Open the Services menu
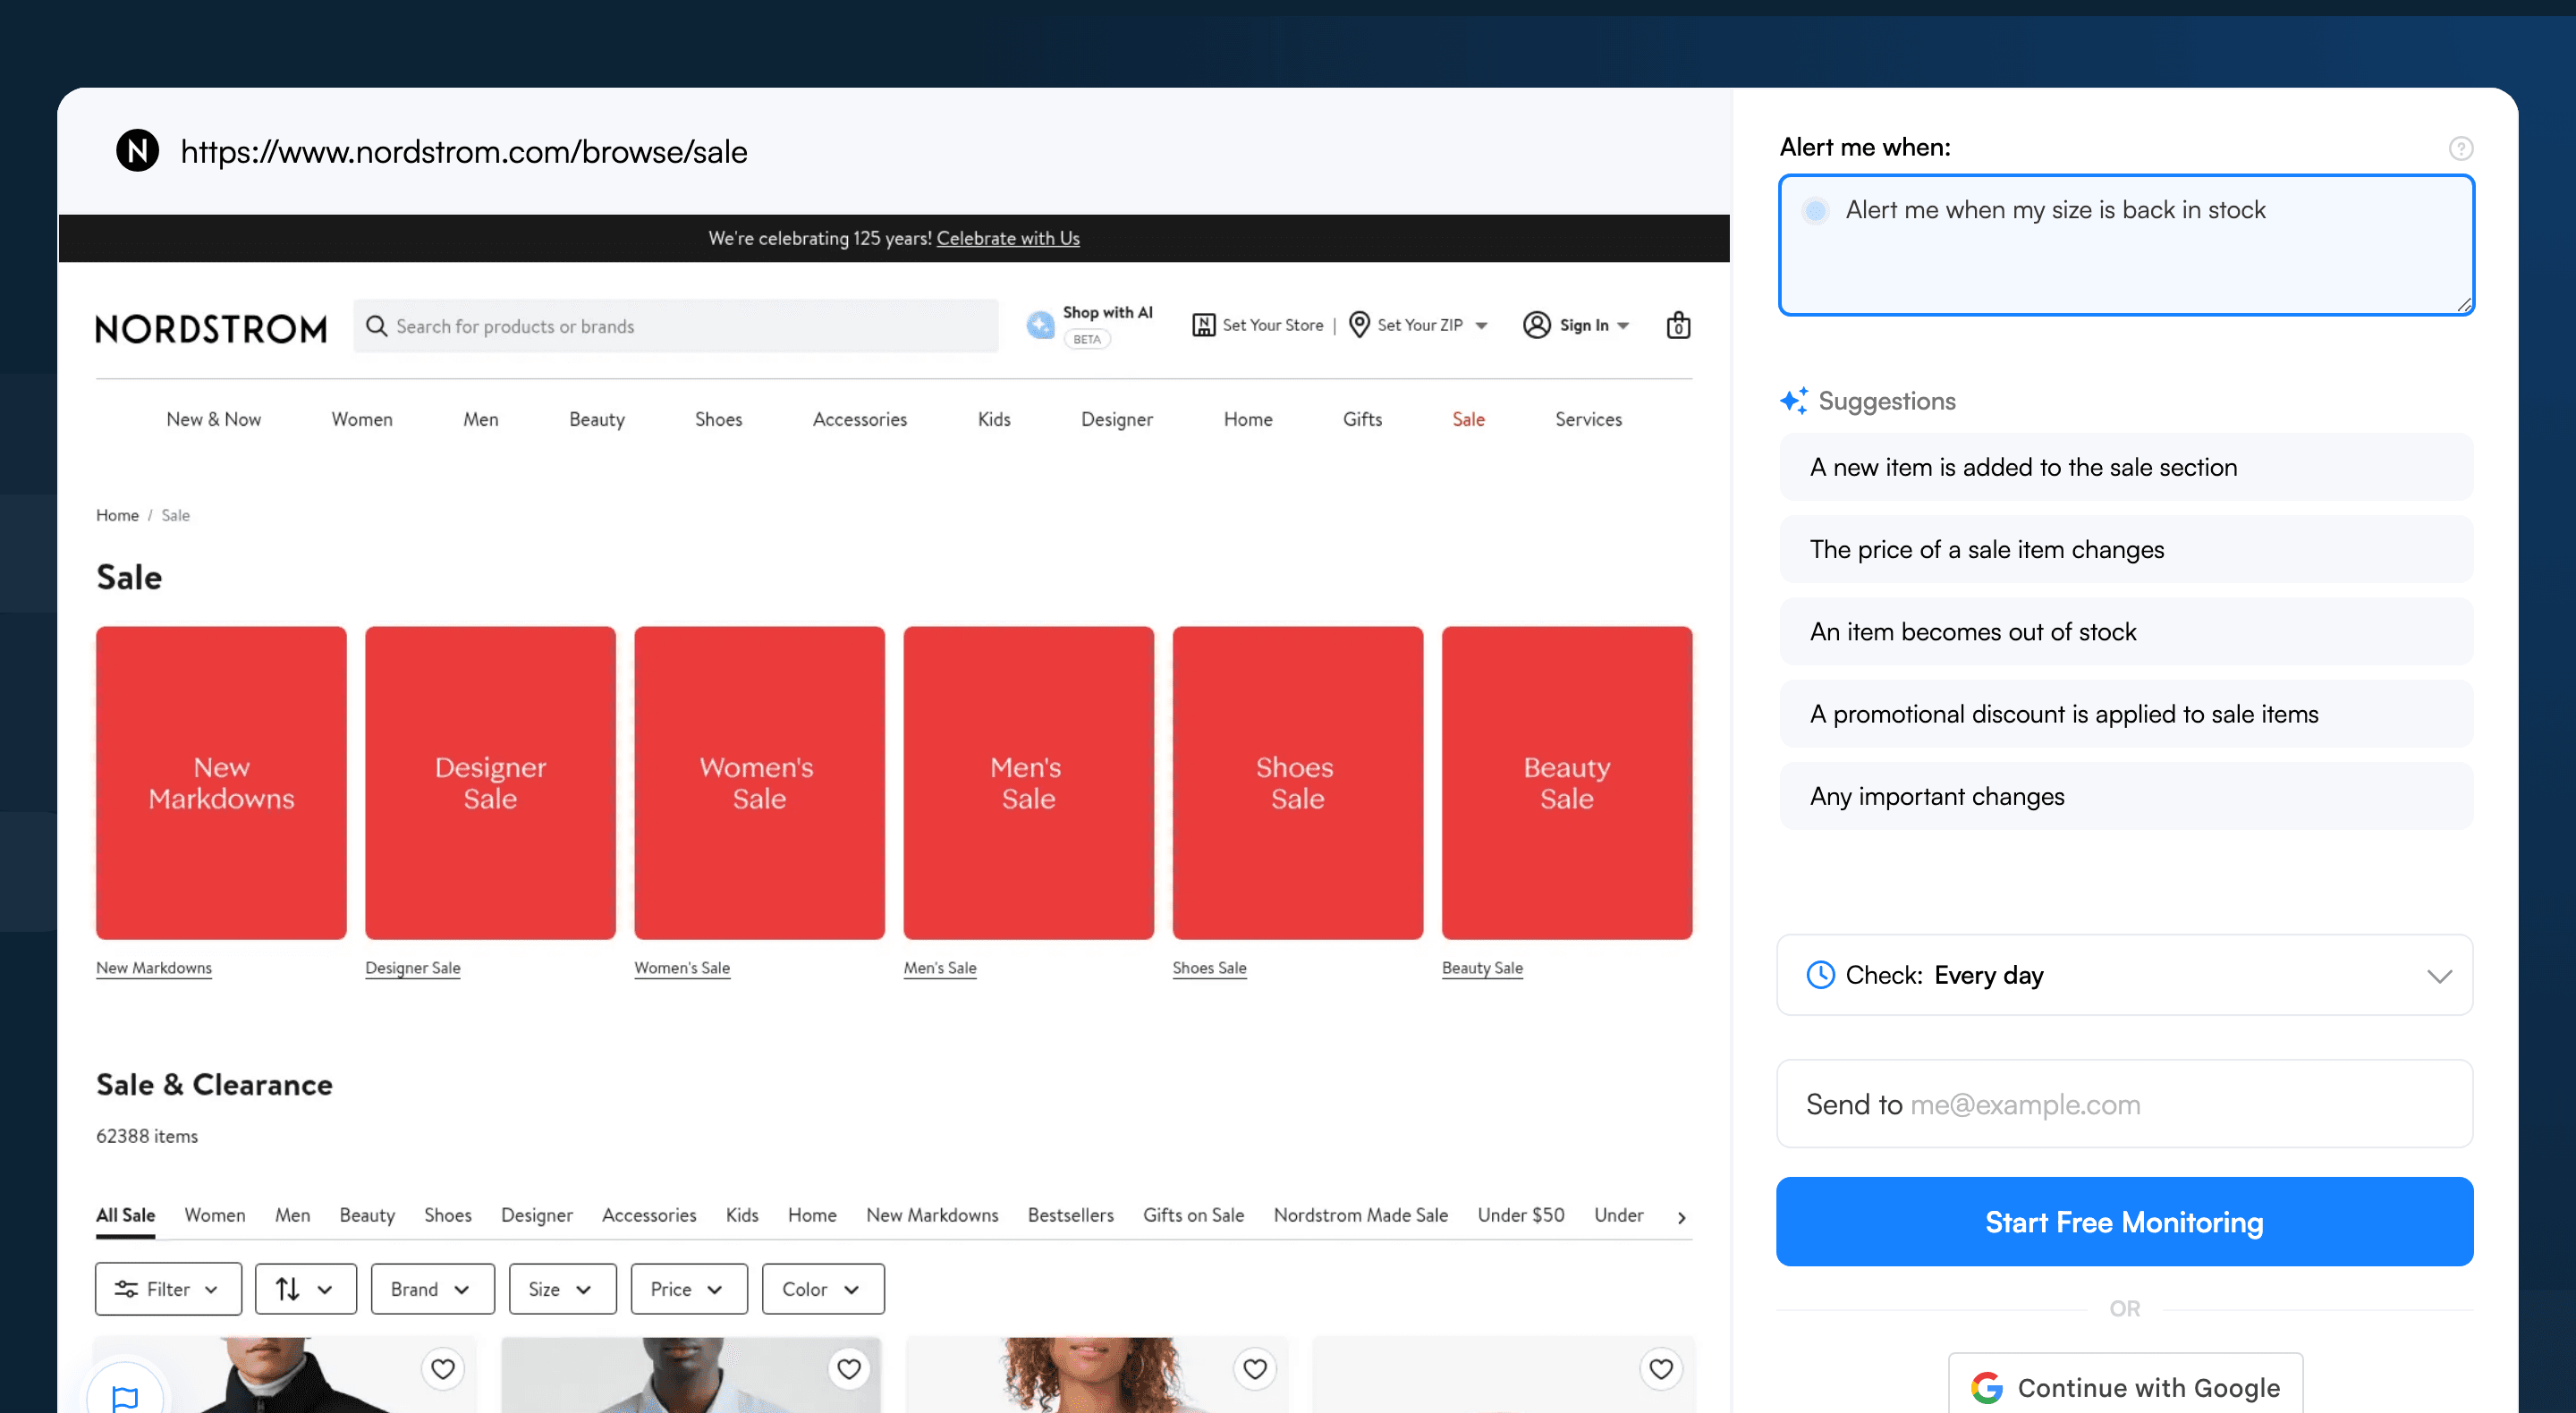2576x1413 pixels. [x=1588, y=419]
